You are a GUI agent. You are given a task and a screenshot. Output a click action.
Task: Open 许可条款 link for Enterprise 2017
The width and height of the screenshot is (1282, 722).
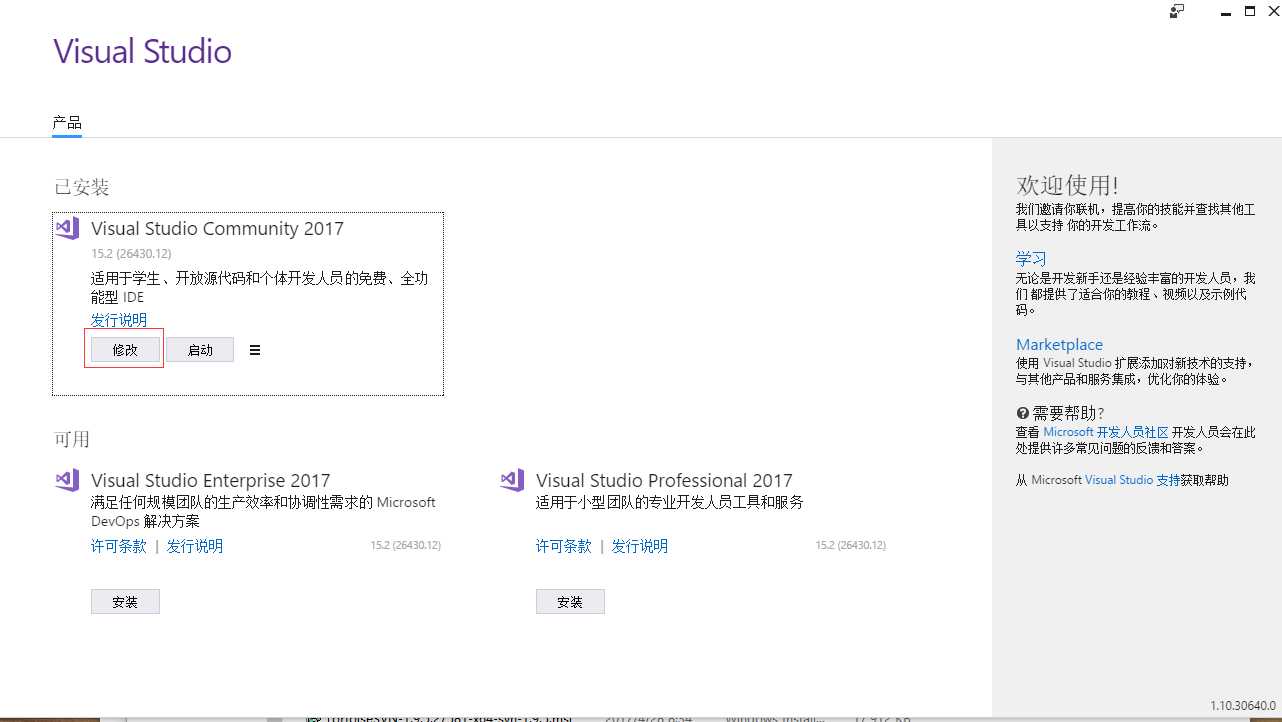[119, 546]
